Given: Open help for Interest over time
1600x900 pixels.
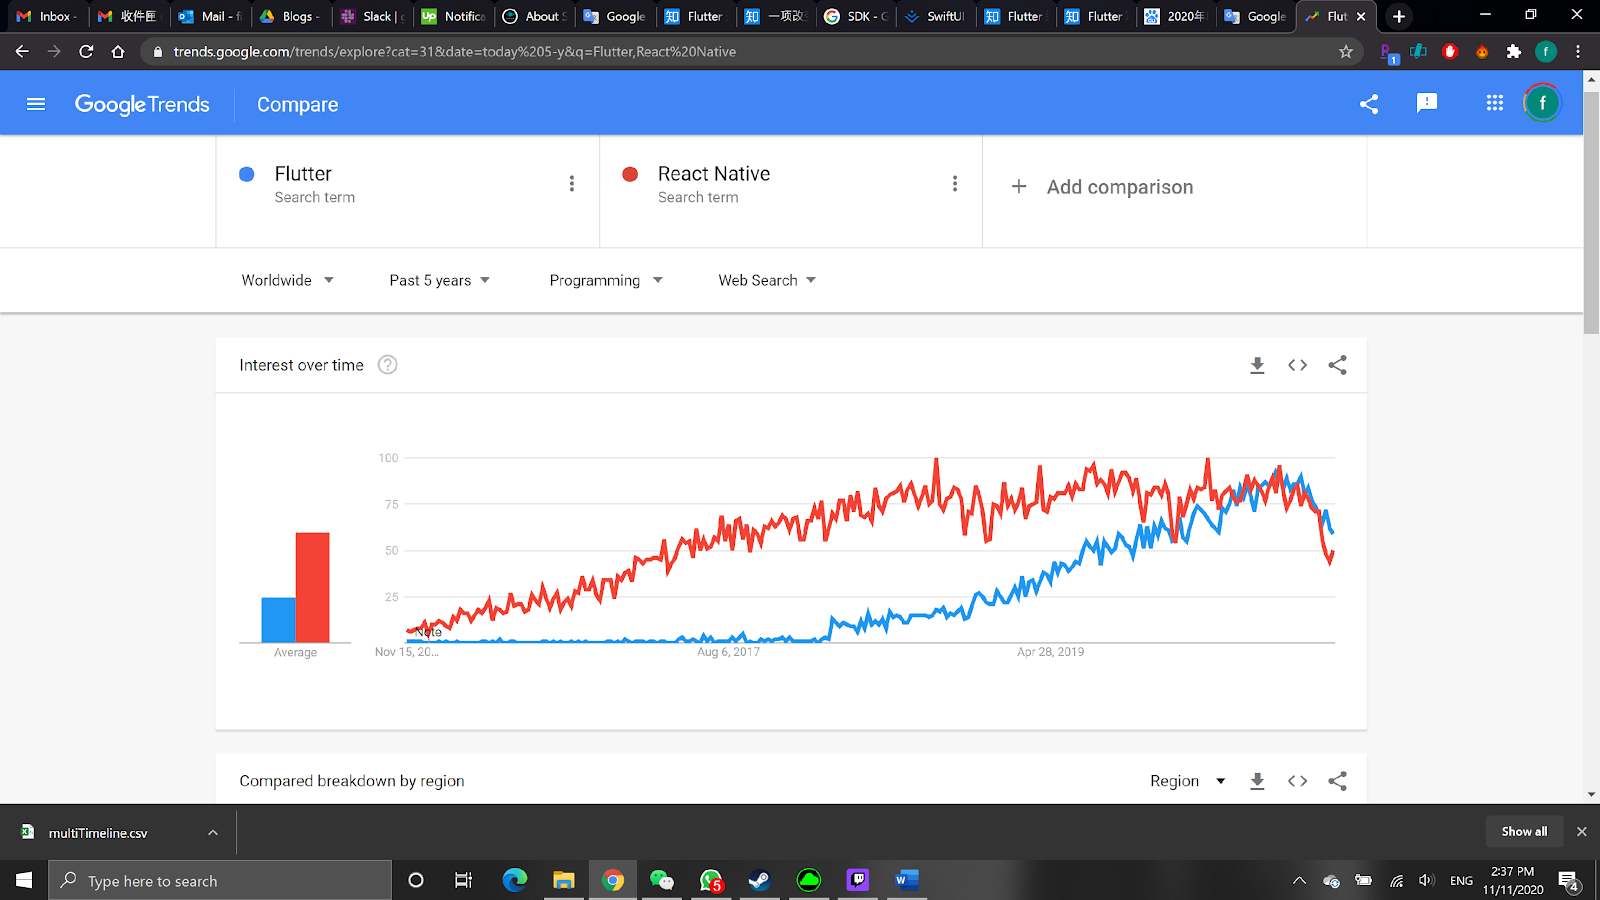Looking at the screenshot, I should (388, 365).
